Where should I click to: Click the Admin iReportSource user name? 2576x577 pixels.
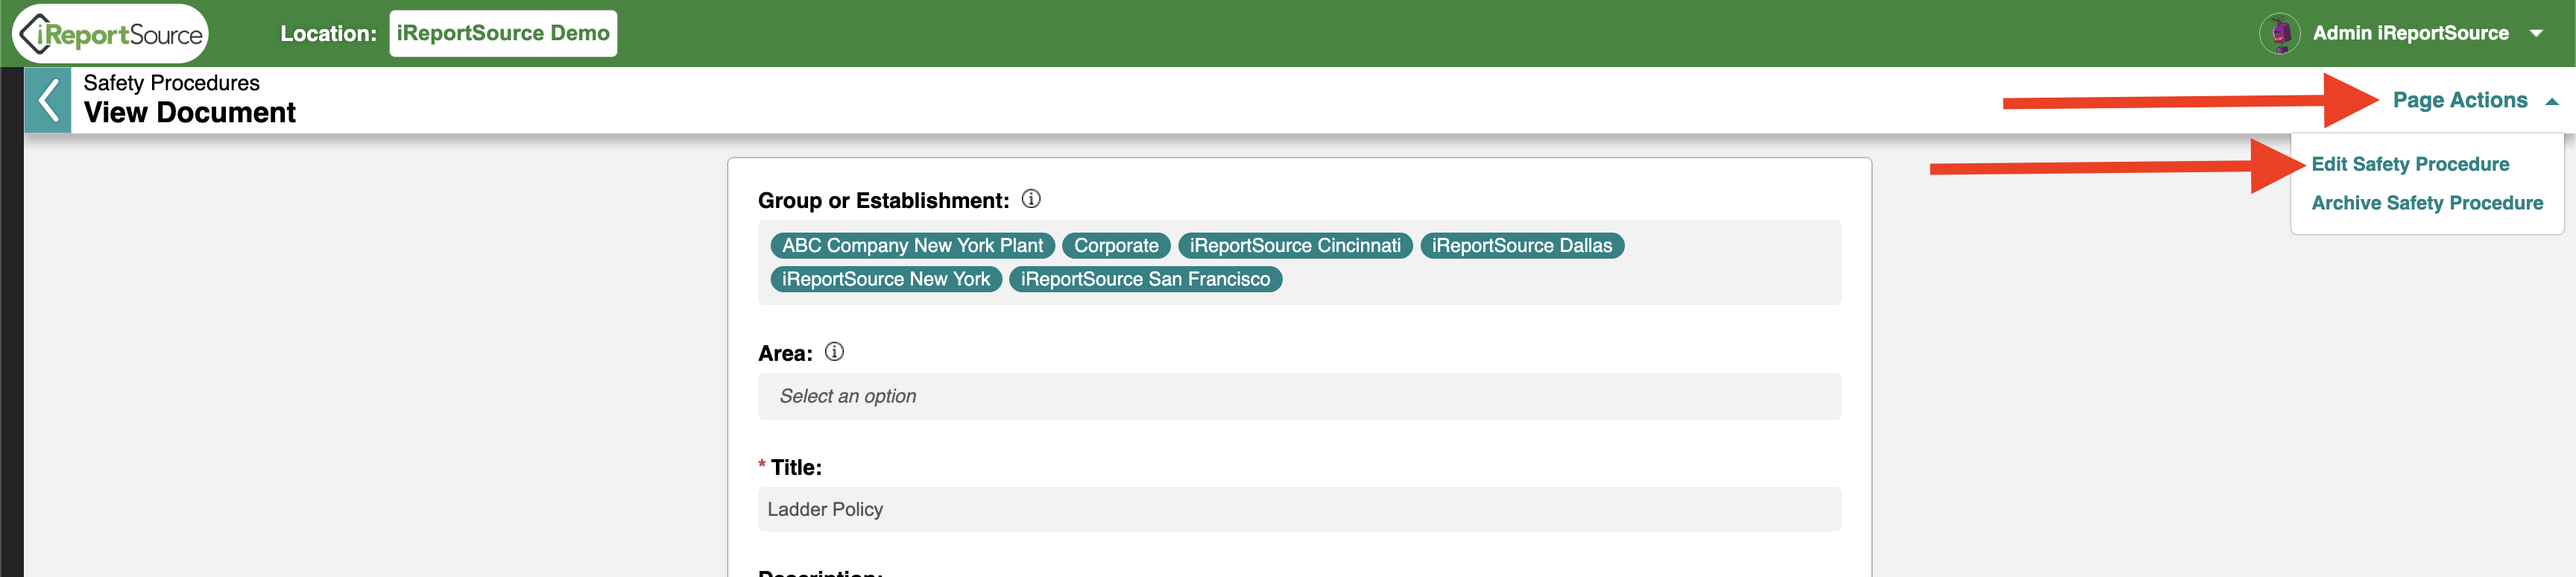tap(2410, 34)
